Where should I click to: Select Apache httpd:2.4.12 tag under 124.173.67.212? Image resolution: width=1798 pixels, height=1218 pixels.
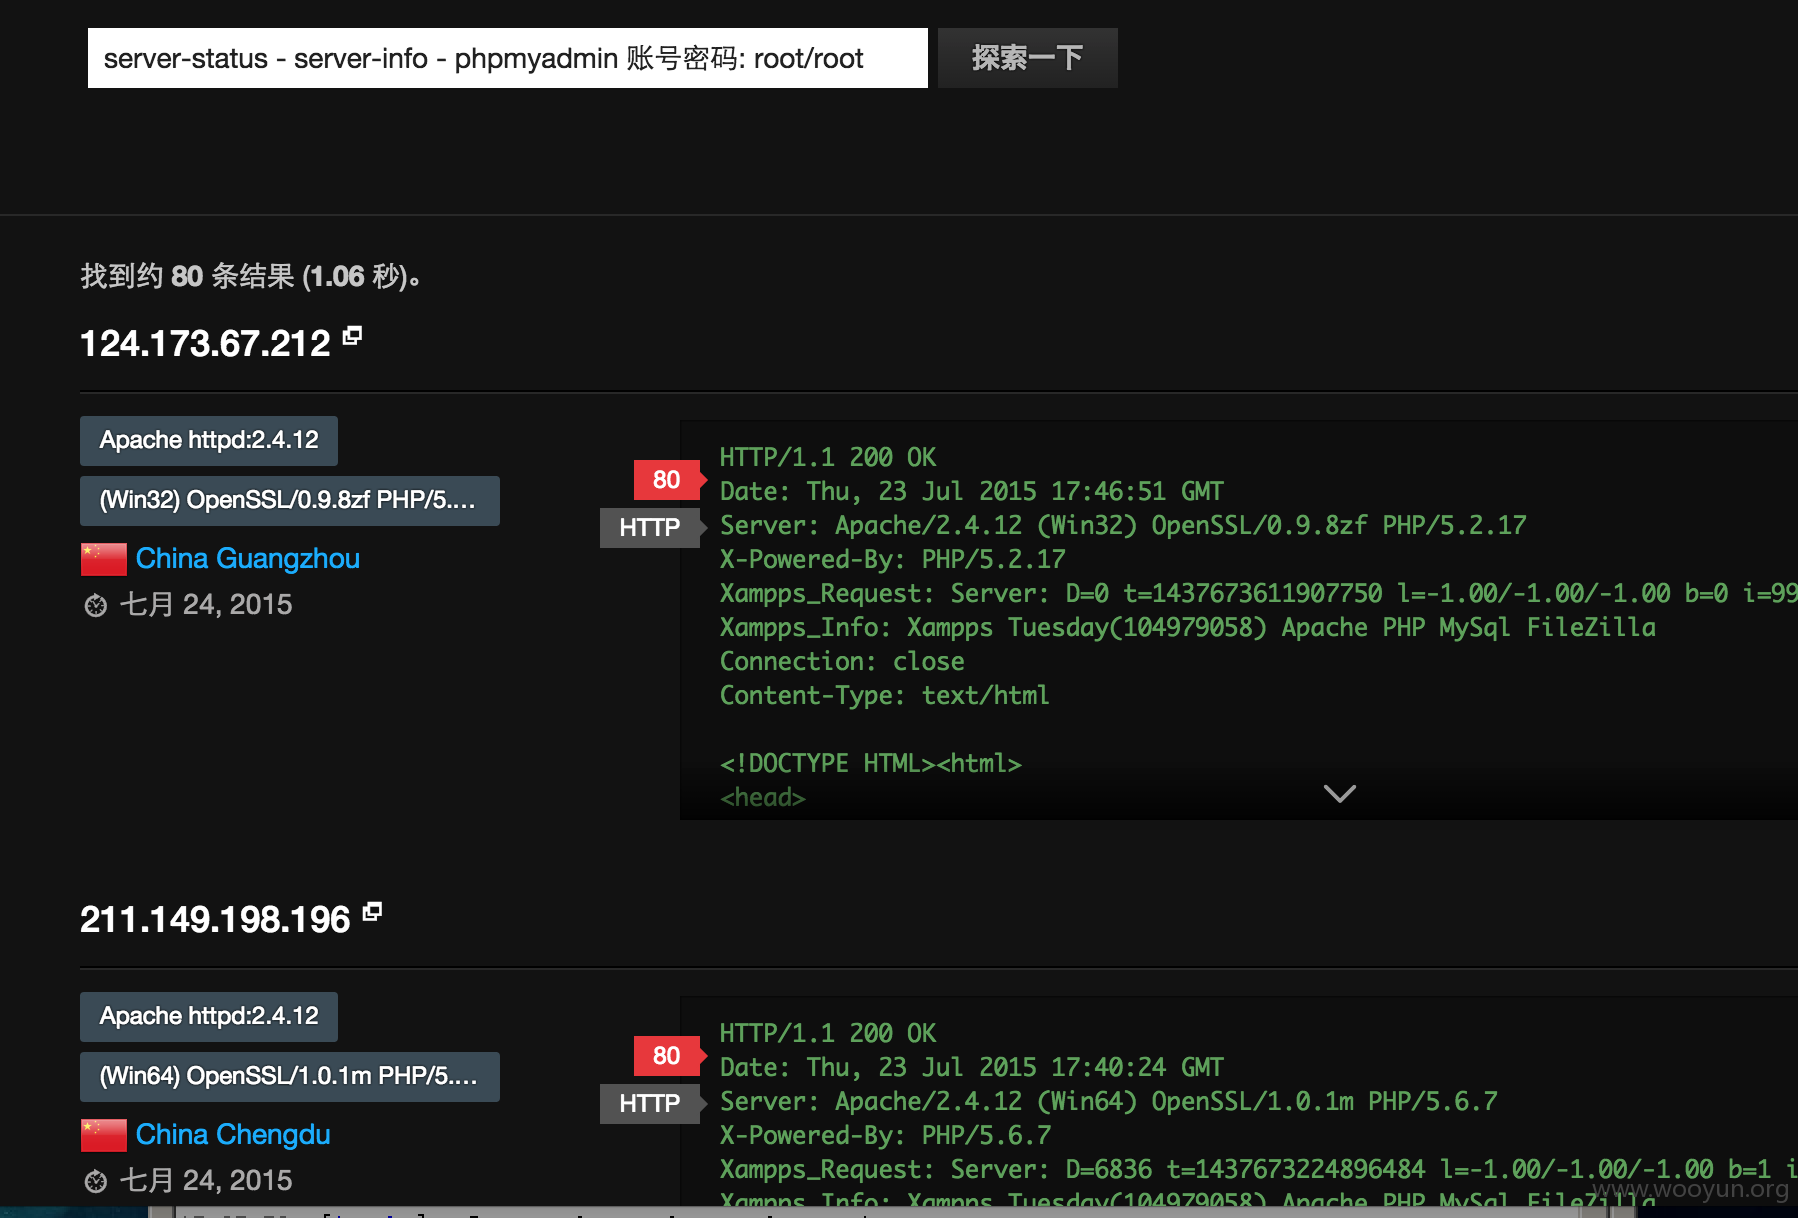click(209, 441)
